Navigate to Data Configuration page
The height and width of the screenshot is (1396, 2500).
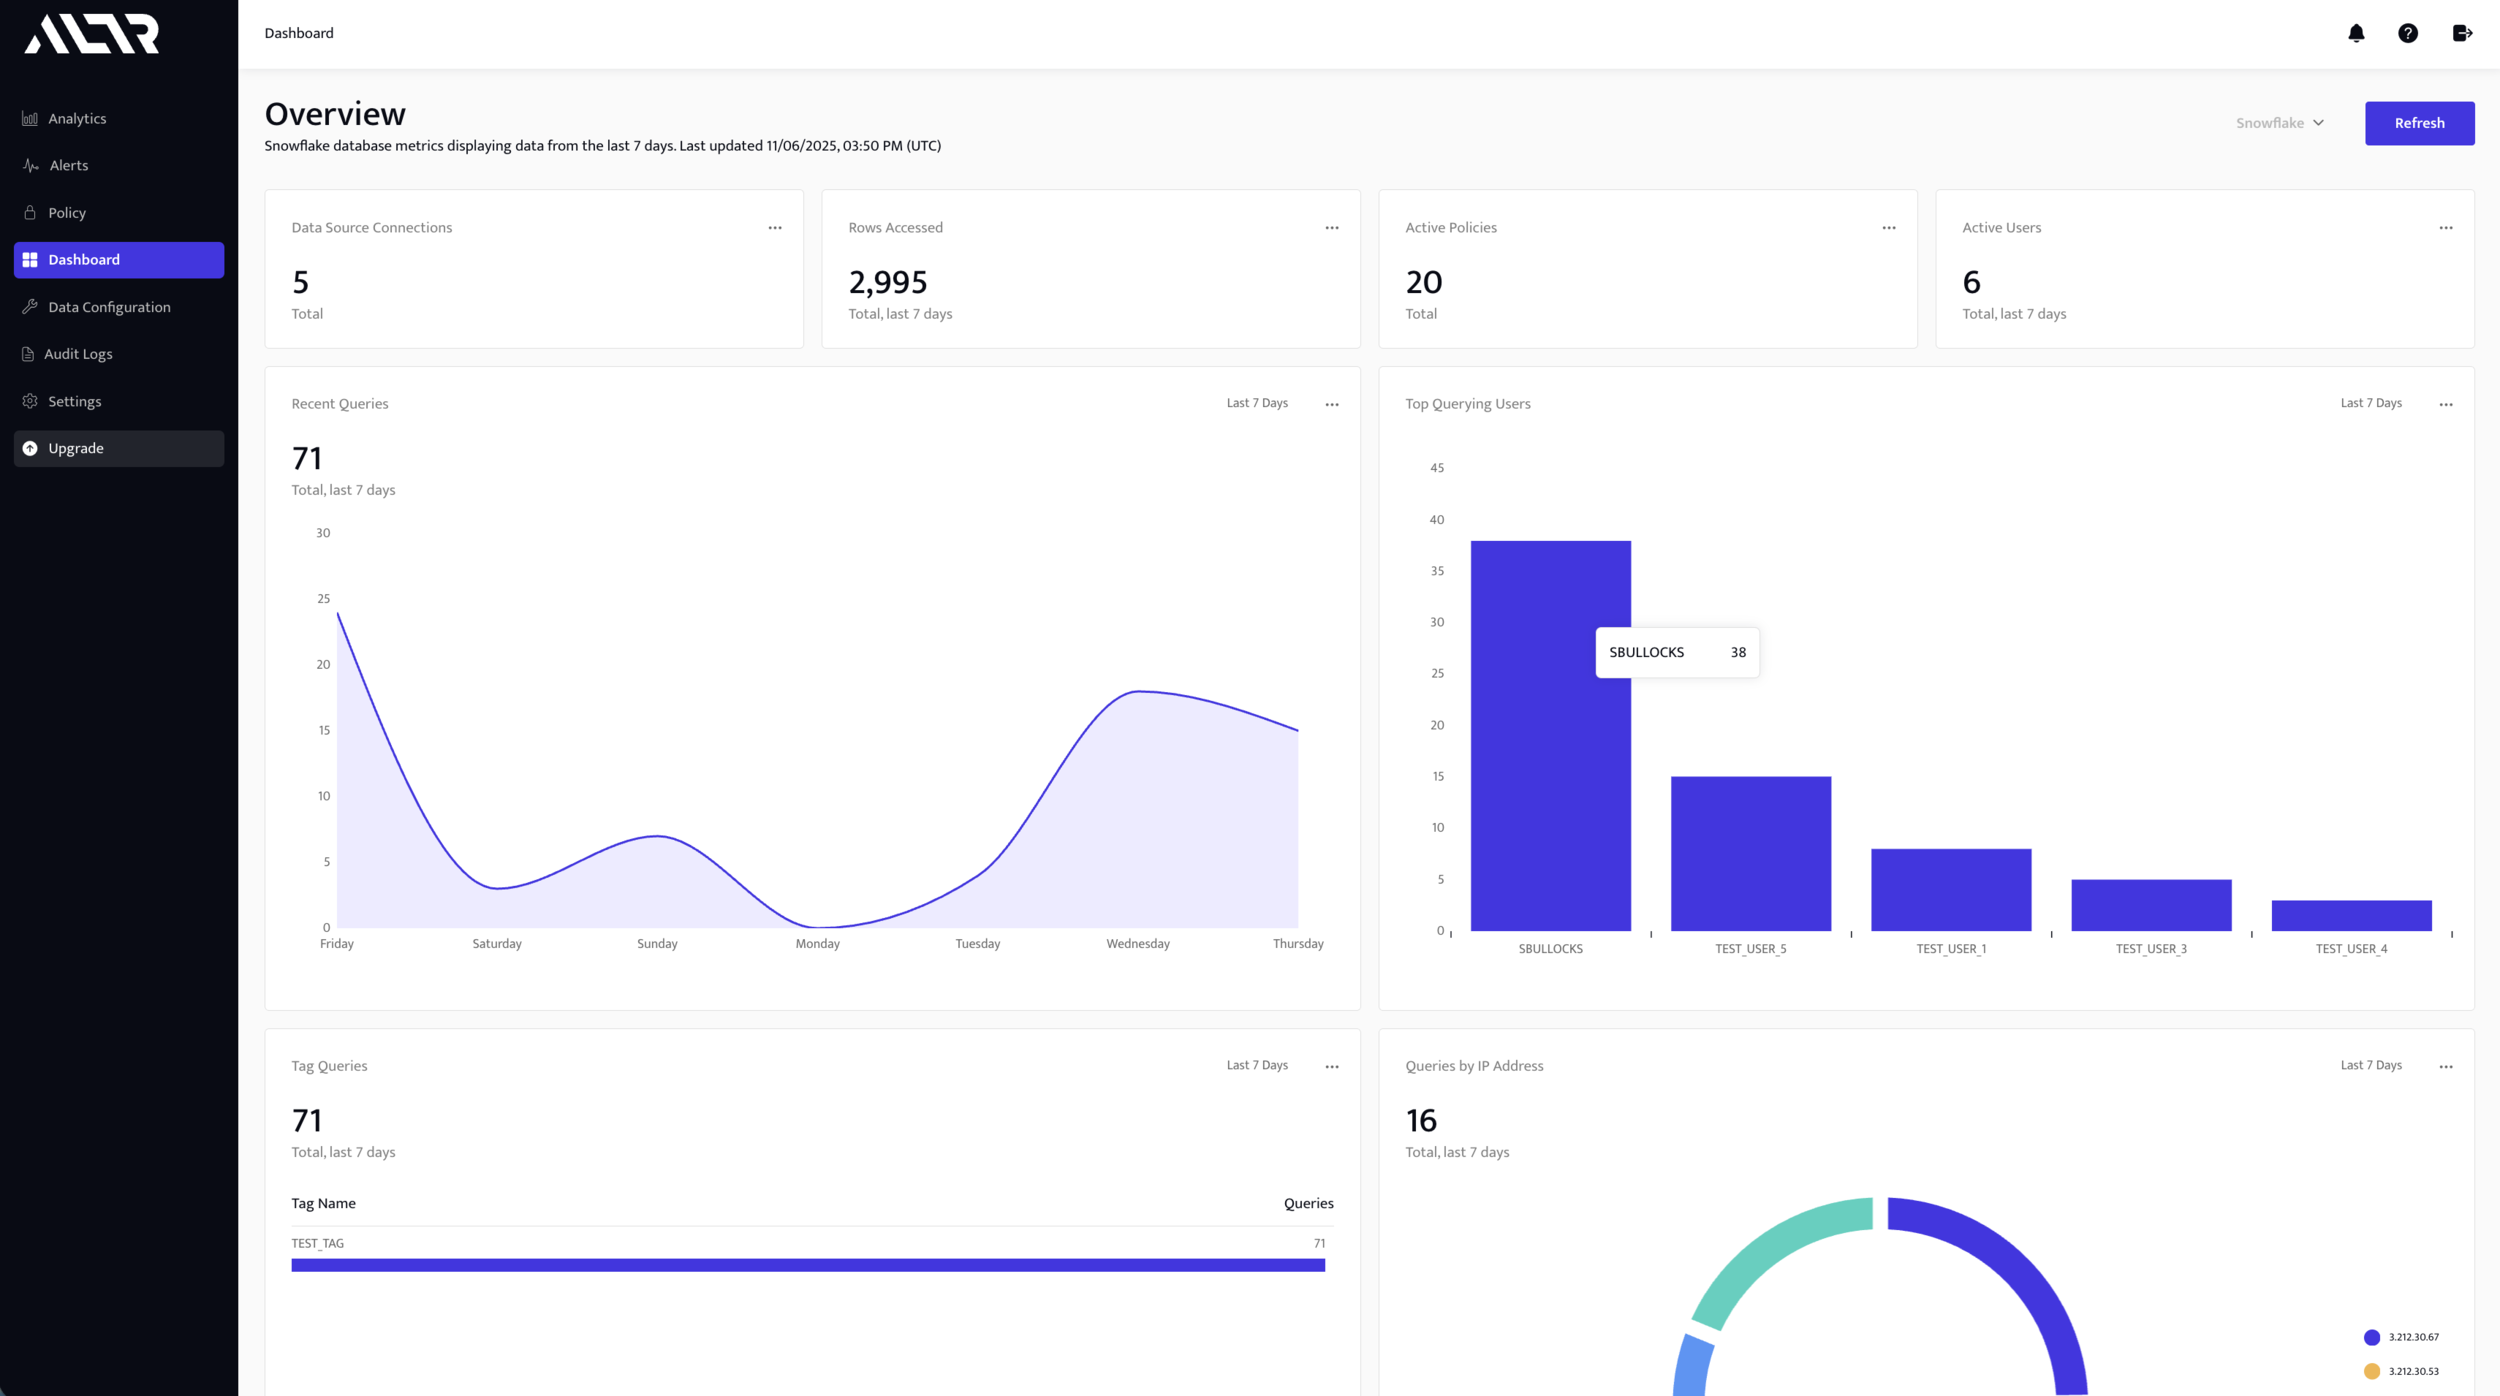click(x=109, y=307)
